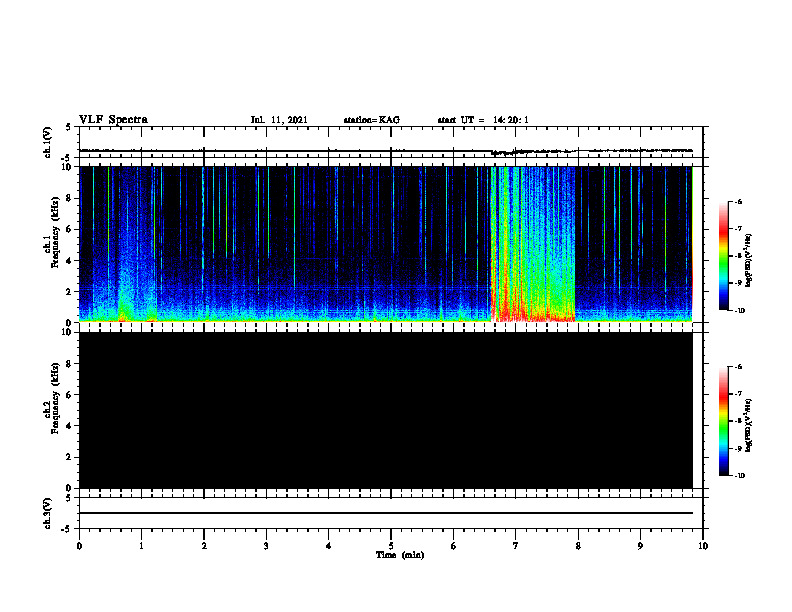Click the "VLF Spectra" plot title
Screen dimensions: 792x612
coord(113,120)
